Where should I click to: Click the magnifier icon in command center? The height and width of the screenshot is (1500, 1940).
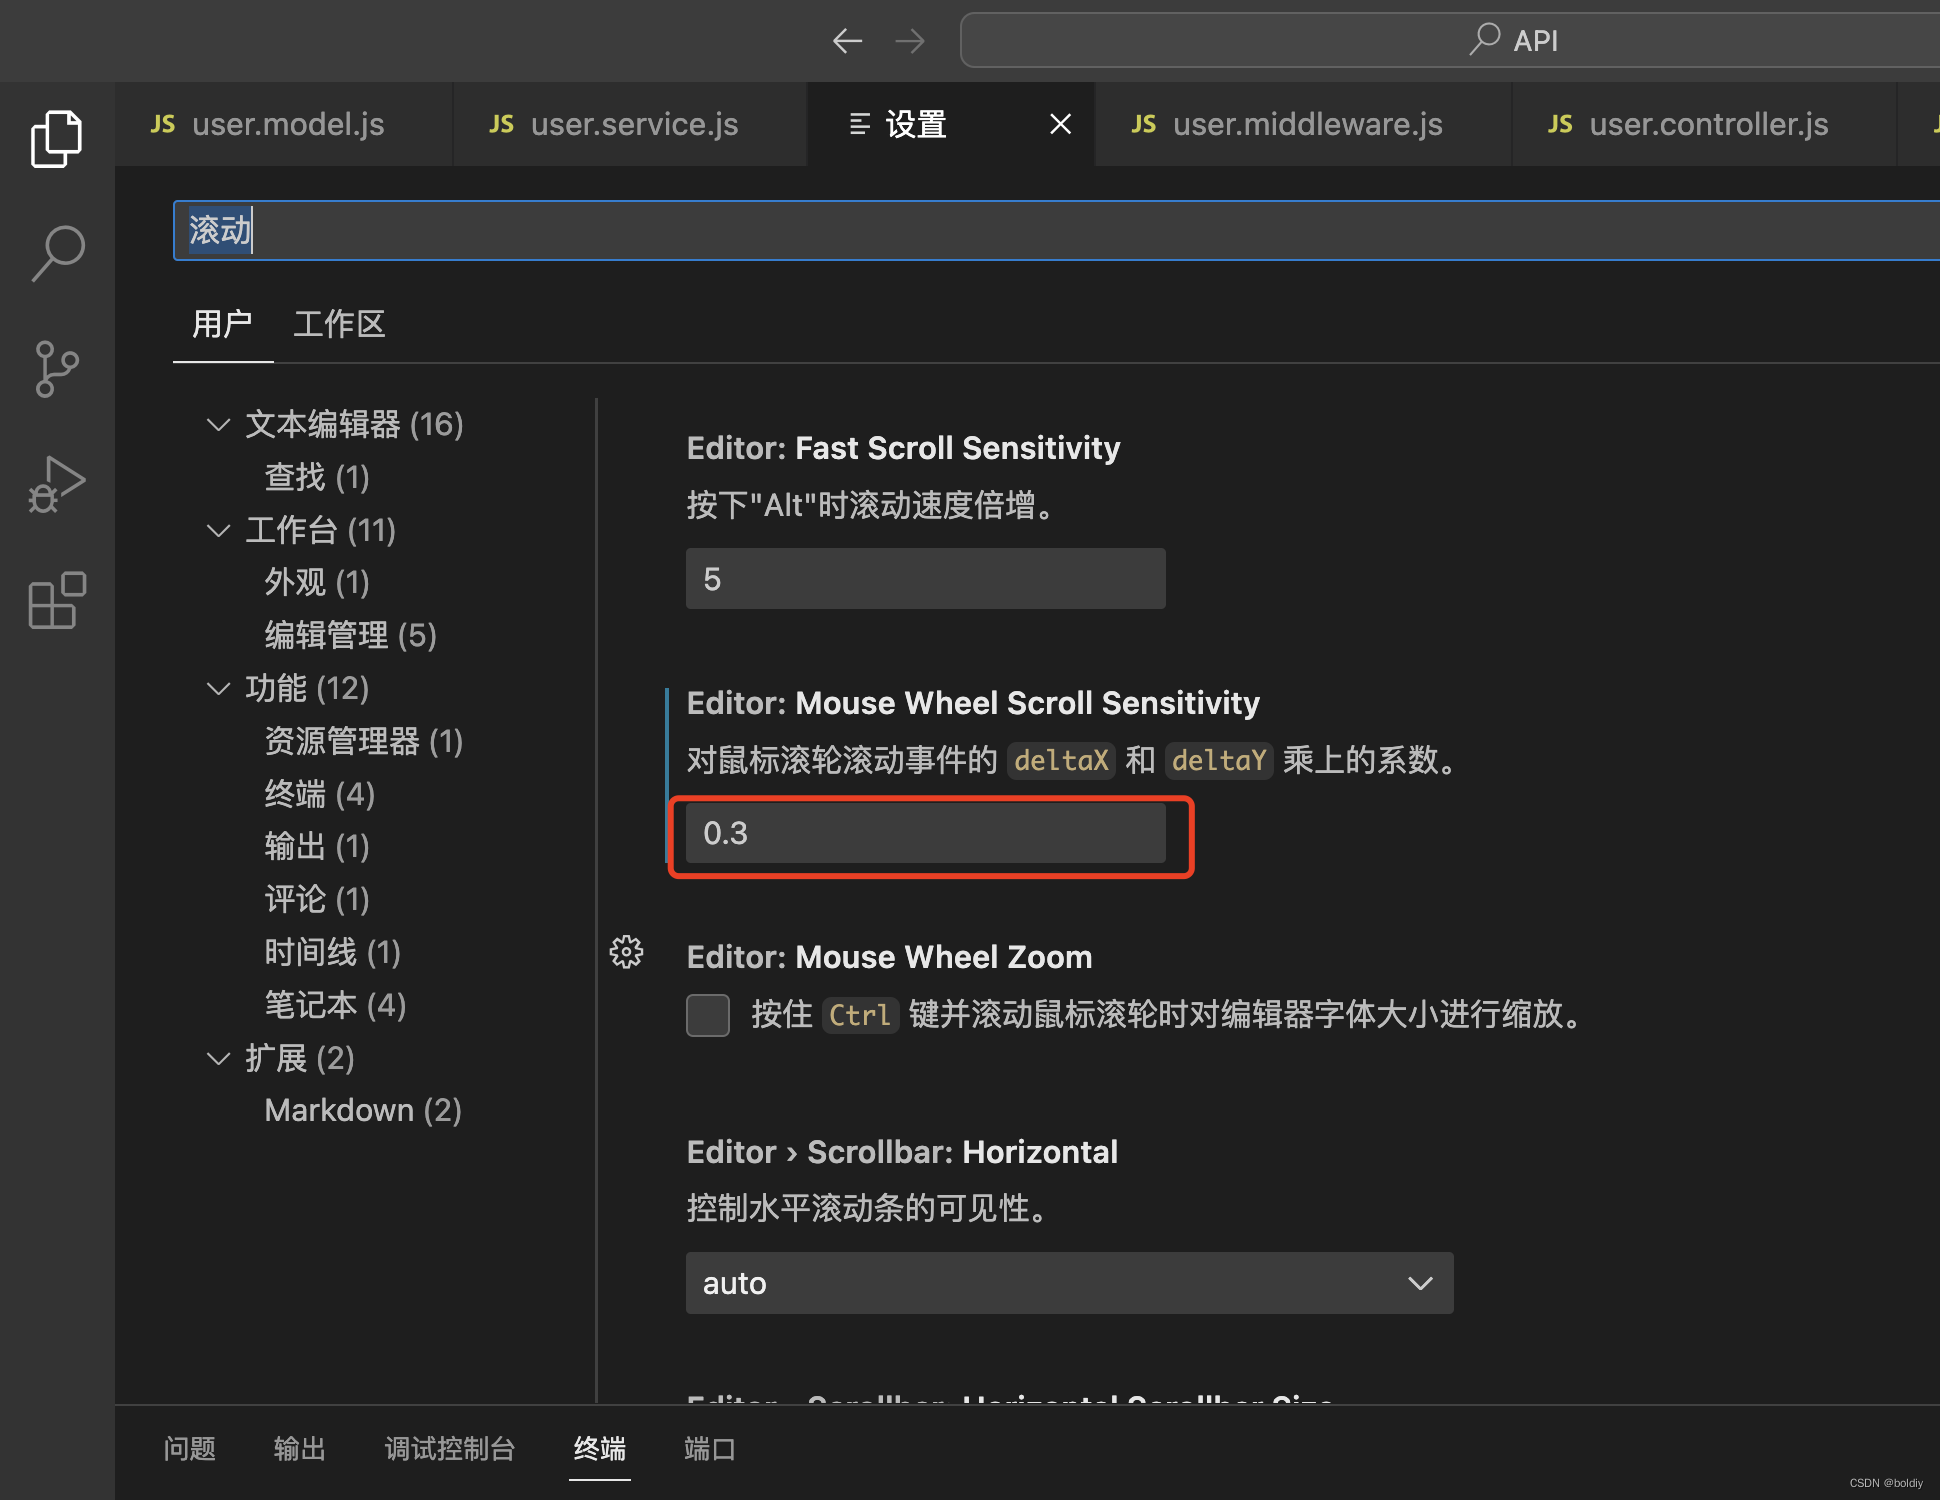[x=1485, y=40]
